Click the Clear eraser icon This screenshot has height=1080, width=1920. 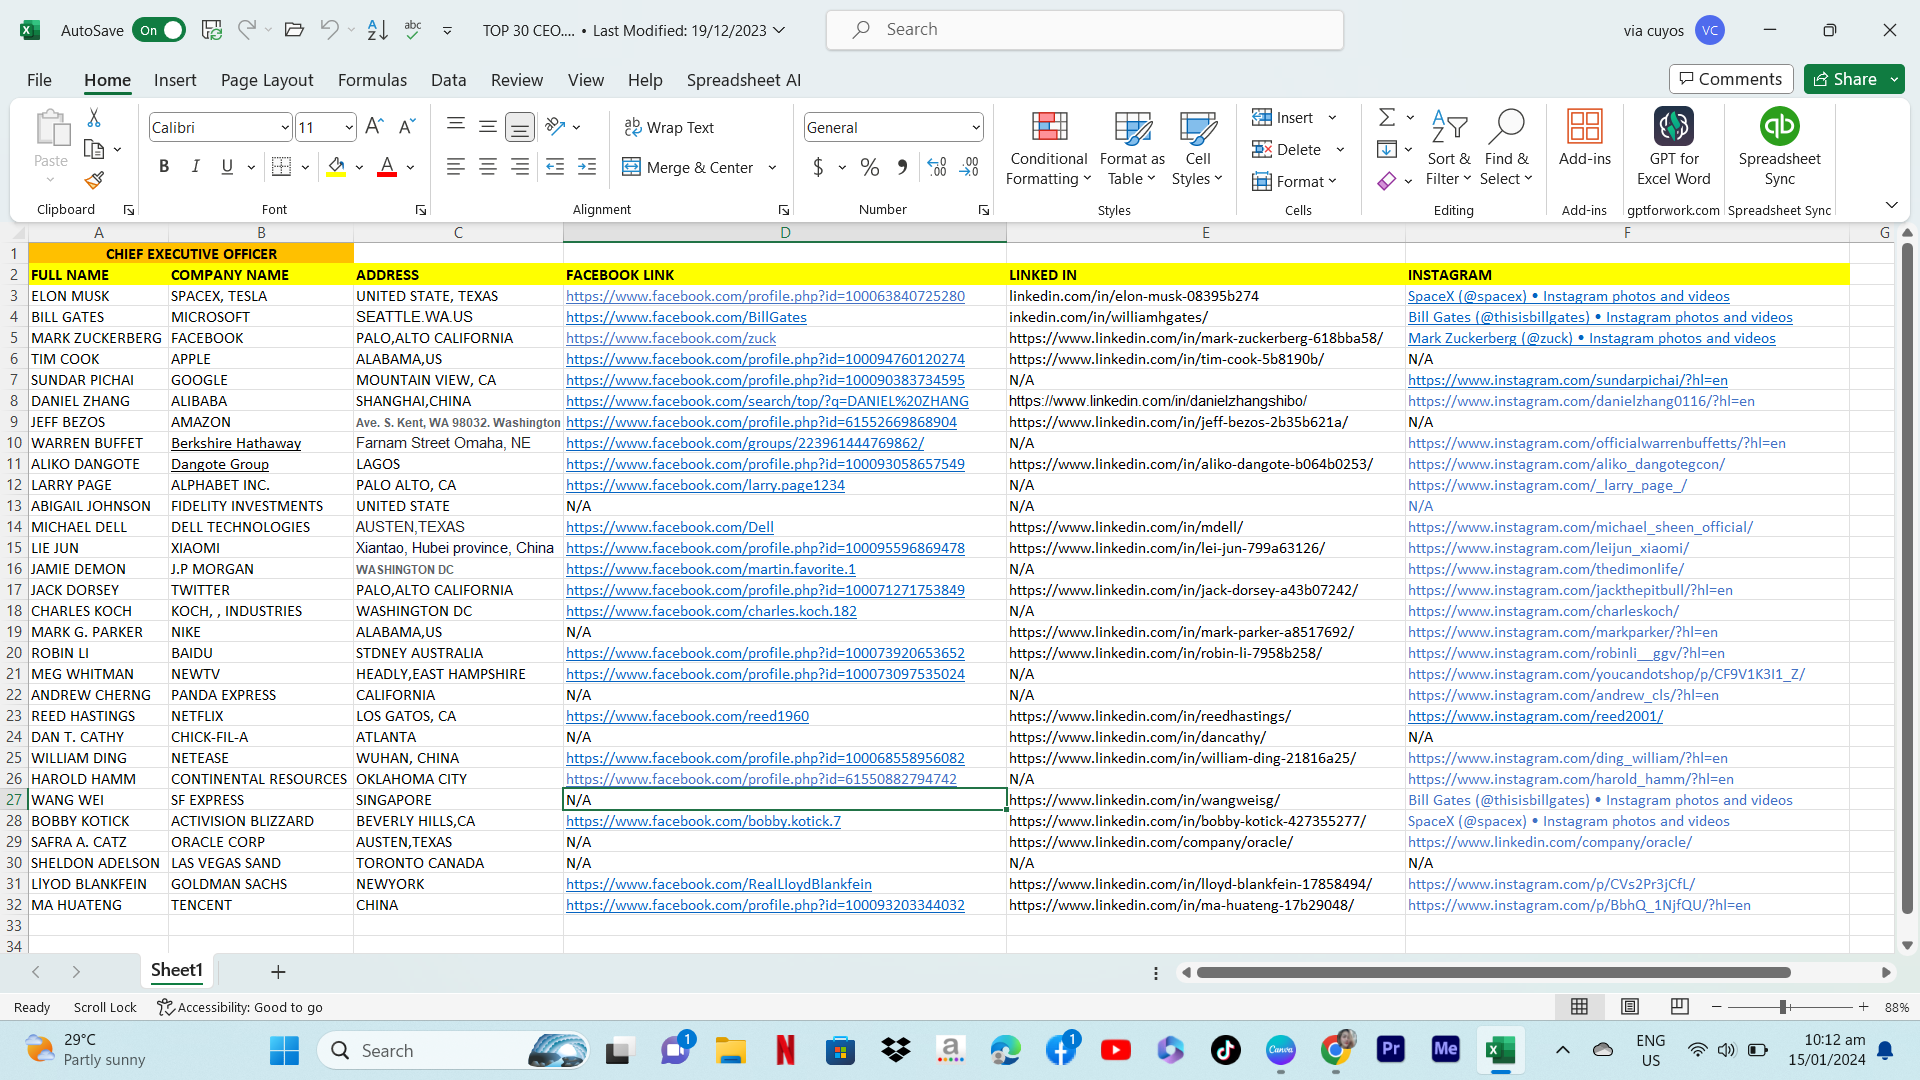tap(1387, 181)
